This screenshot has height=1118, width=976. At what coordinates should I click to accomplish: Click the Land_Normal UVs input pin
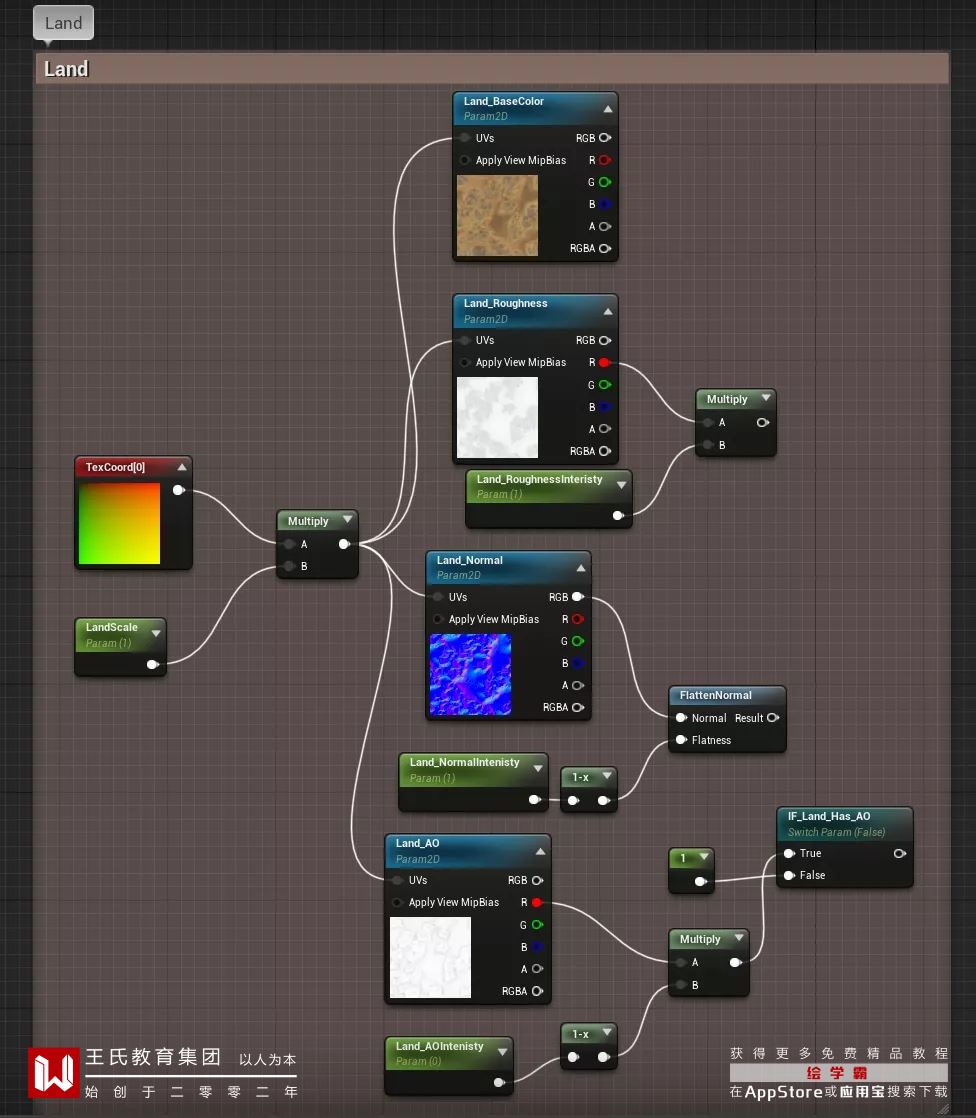(x=438, y=597)
